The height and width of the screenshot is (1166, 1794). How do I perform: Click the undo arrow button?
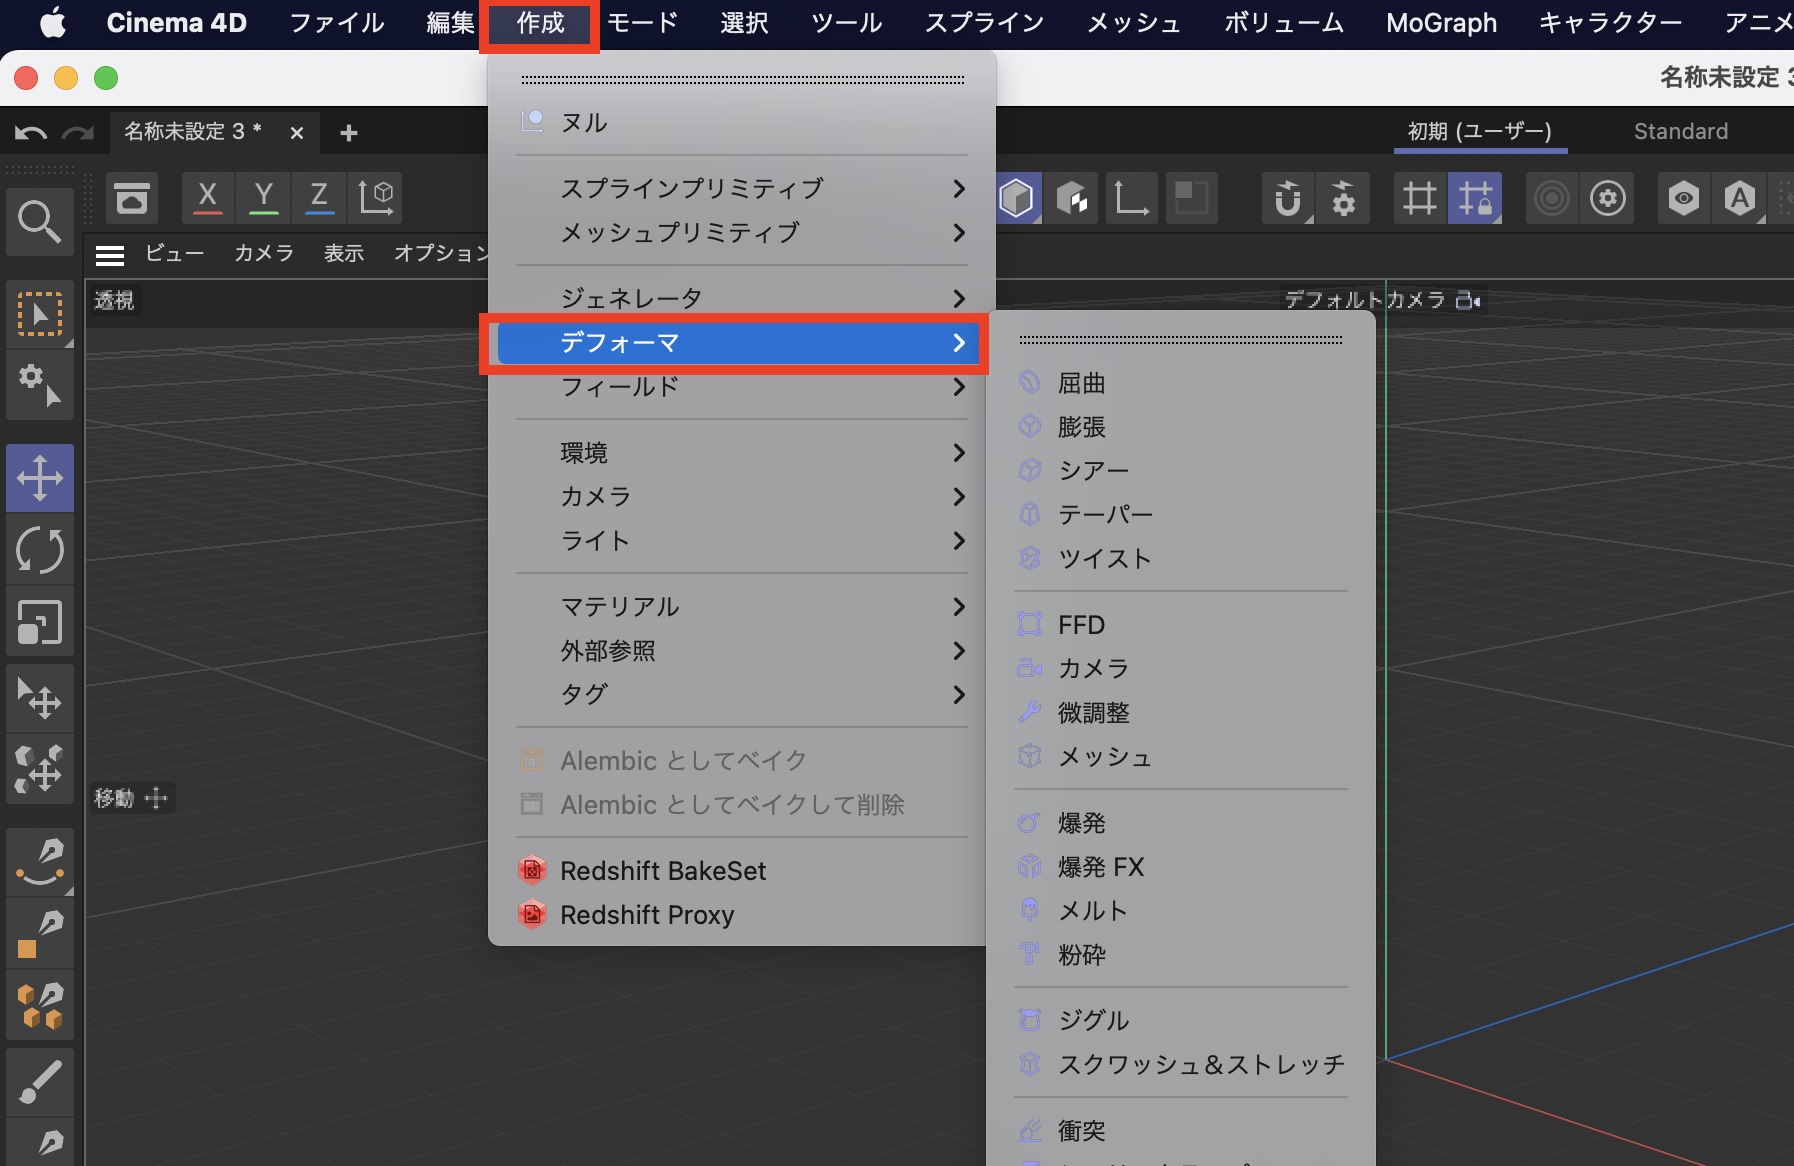(x=30, y=133)
